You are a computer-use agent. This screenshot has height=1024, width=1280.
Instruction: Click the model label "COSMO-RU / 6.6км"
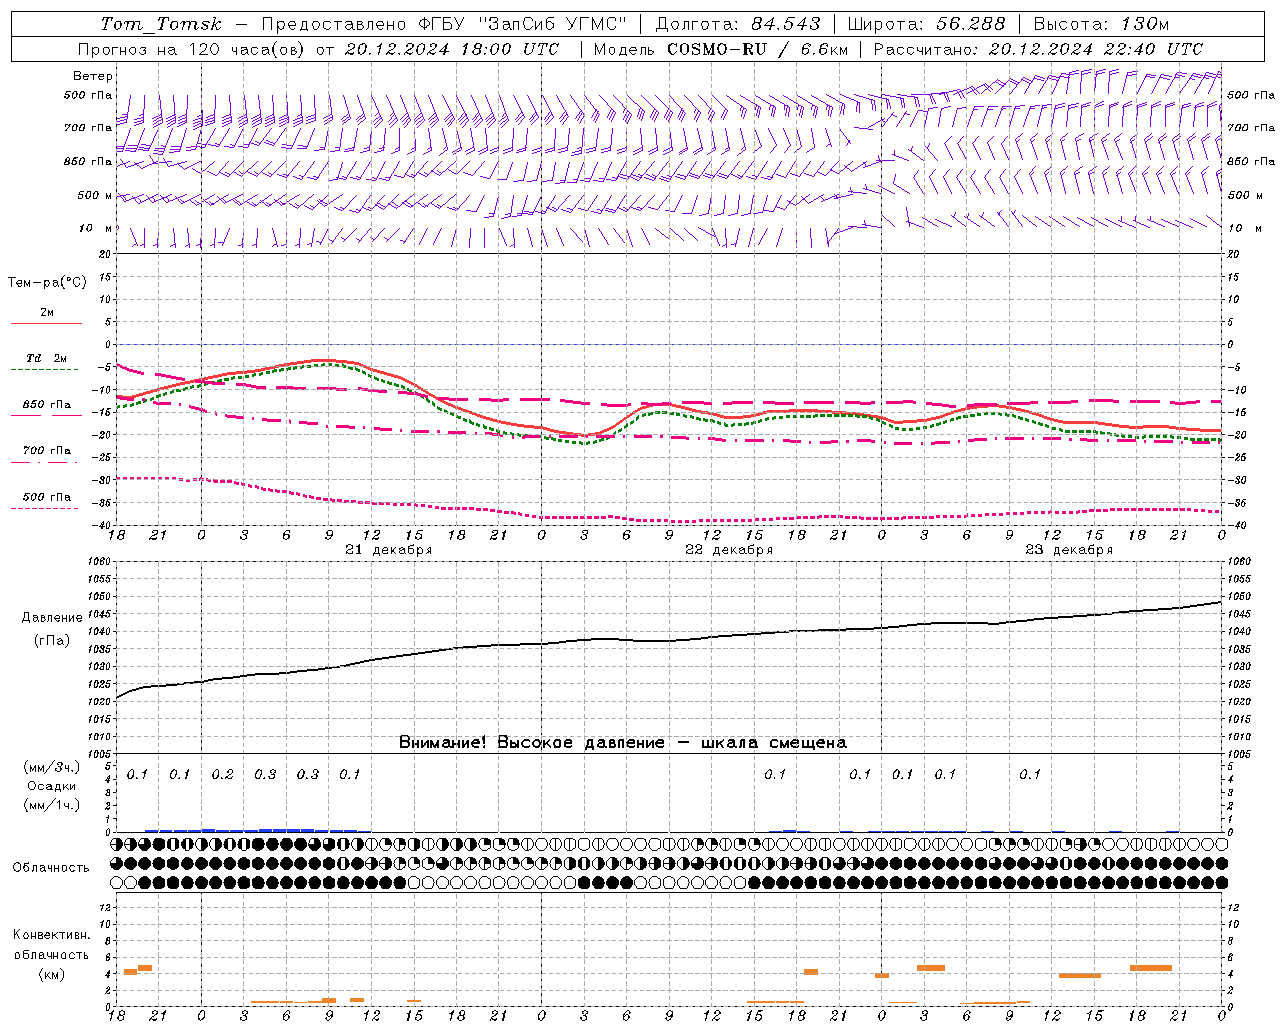[x=757, y=49]
